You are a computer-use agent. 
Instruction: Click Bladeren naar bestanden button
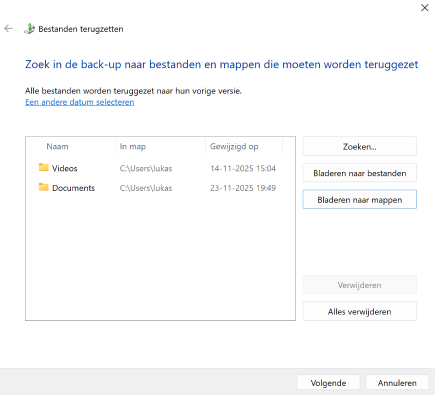tap(359, 173)
